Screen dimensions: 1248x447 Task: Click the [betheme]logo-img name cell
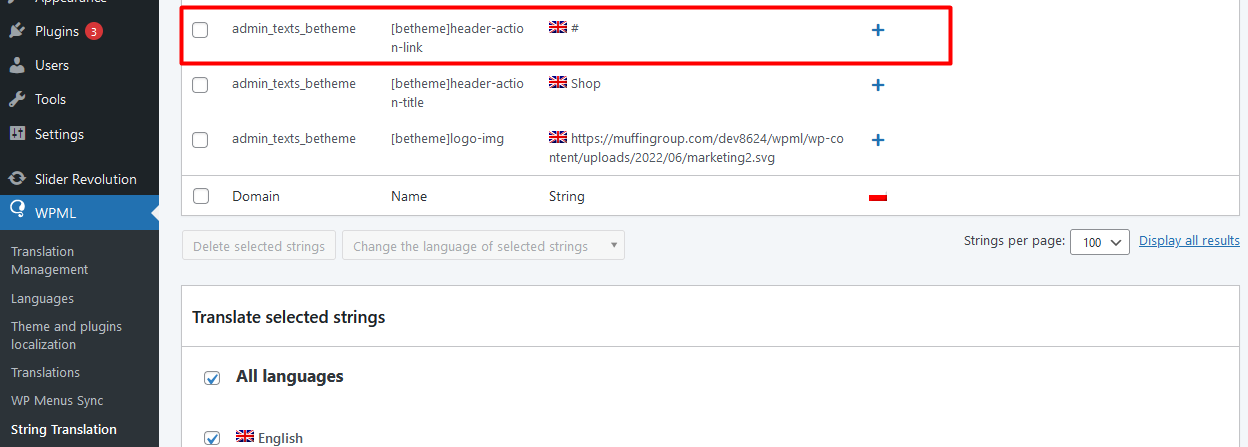click(x=447, y=139)
